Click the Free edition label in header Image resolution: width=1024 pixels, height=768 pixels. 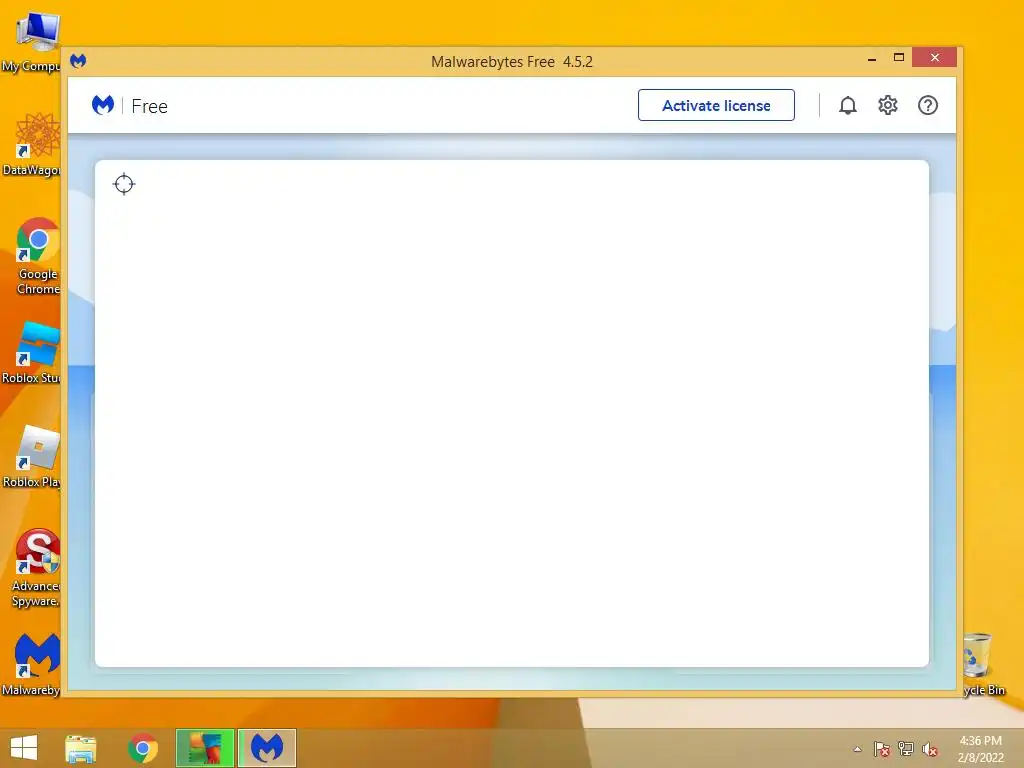[x=150, y=106]
